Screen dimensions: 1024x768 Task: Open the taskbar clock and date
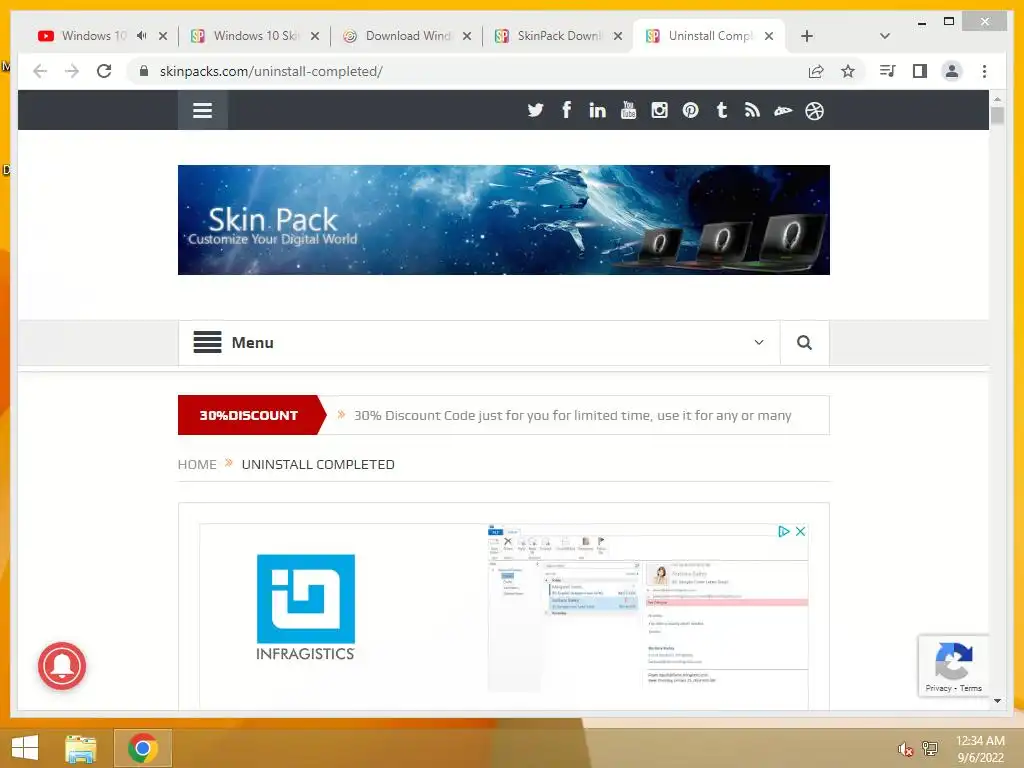click(x=980, y=749)
